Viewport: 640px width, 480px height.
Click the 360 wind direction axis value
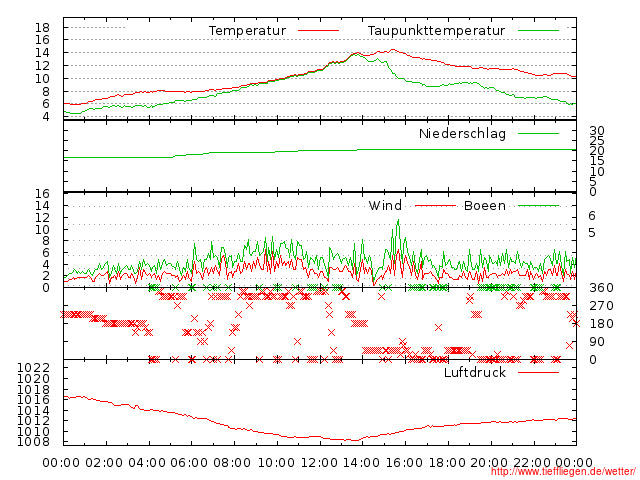point(601,288)
